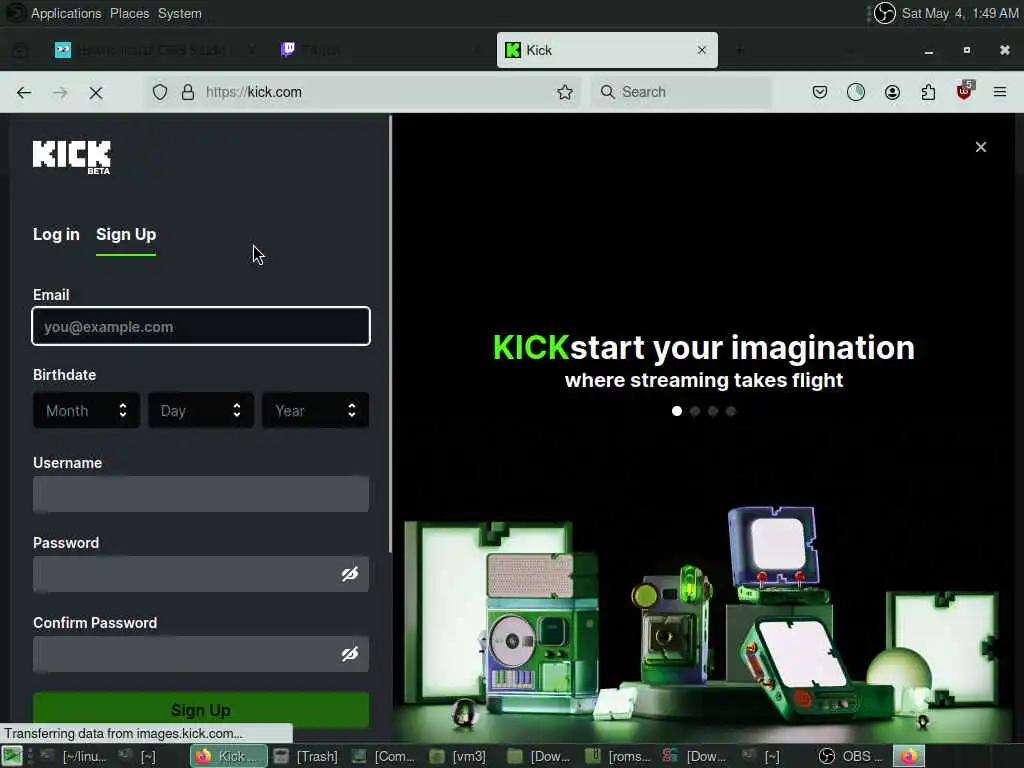Click the Kick Beta logo
The image size is (1024, 768).
[x=72, y=157]
